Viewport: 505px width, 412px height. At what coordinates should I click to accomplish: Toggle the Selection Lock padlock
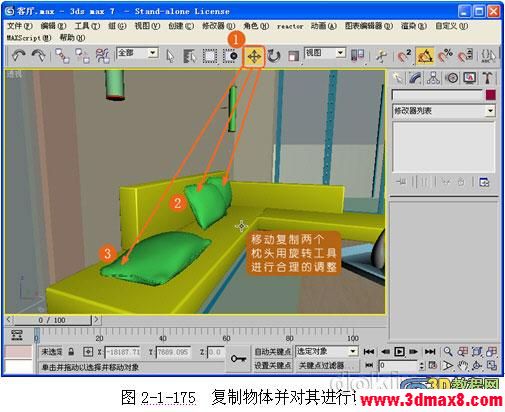71,352
